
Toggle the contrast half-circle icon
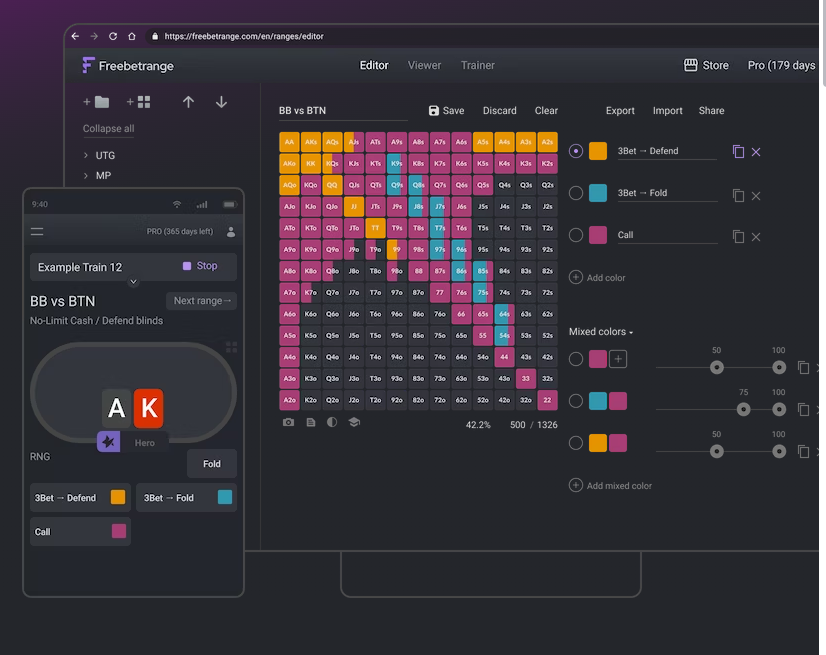(x=332, y=422)
